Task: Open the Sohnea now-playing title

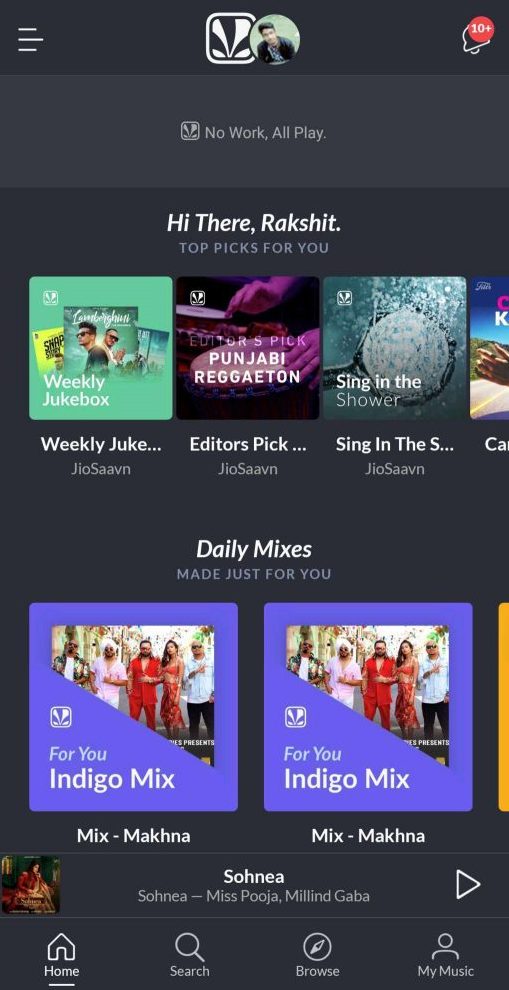Action: click(254, 876)
